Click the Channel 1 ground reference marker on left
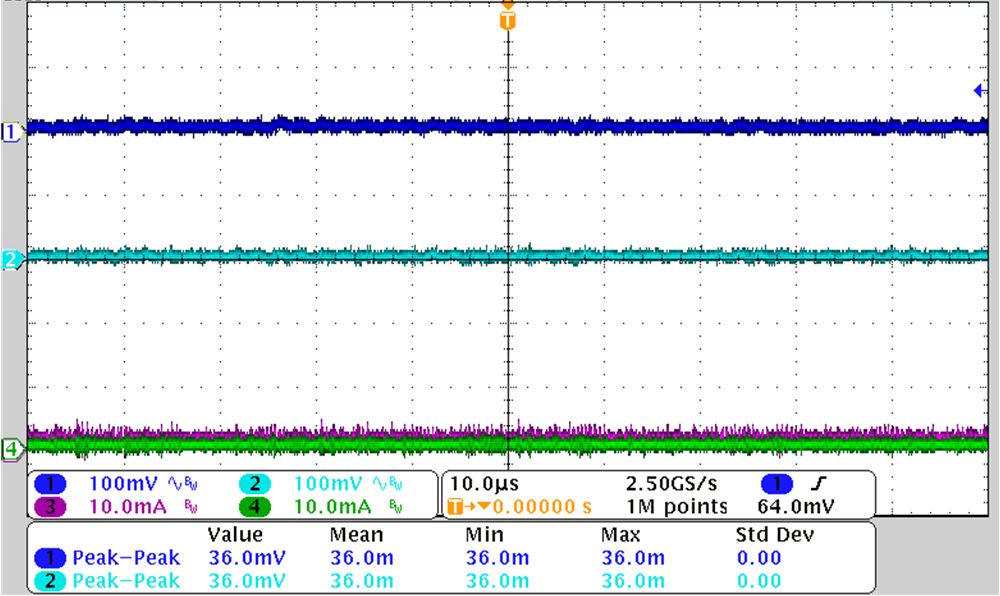Viewport: 1000px width, 596px height. [x=10, y=129]
